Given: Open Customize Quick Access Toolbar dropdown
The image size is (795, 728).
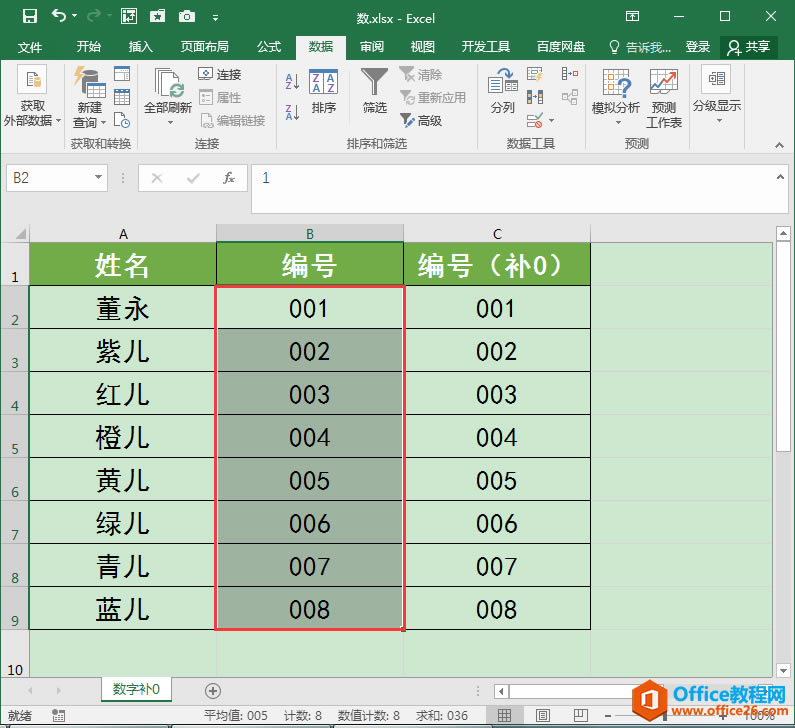Looking at the screenshot, I should point(215,18).
